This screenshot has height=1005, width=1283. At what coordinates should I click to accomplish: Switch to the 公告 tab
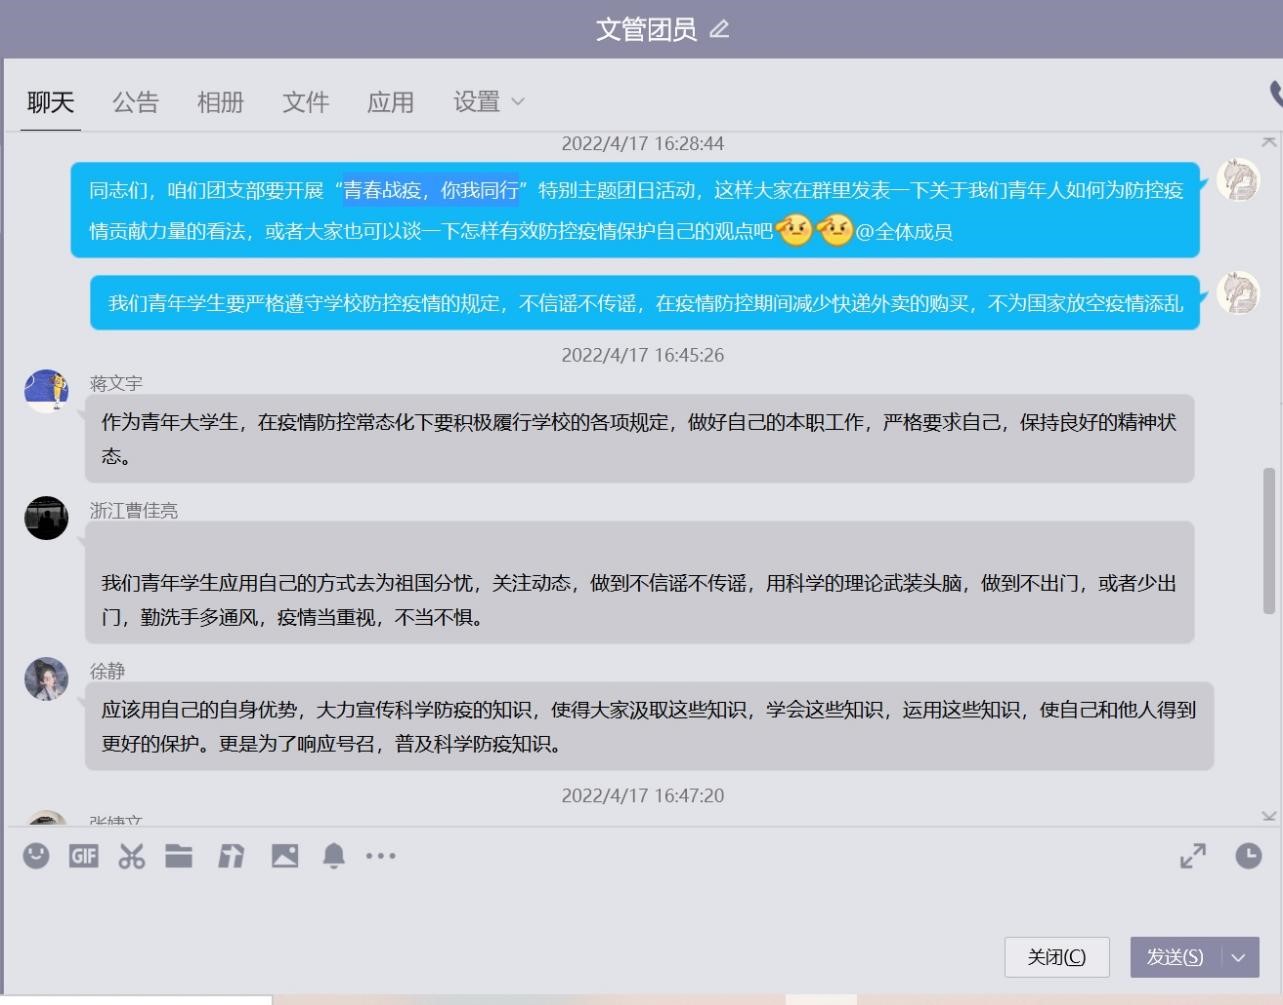(x=135, y=102)
